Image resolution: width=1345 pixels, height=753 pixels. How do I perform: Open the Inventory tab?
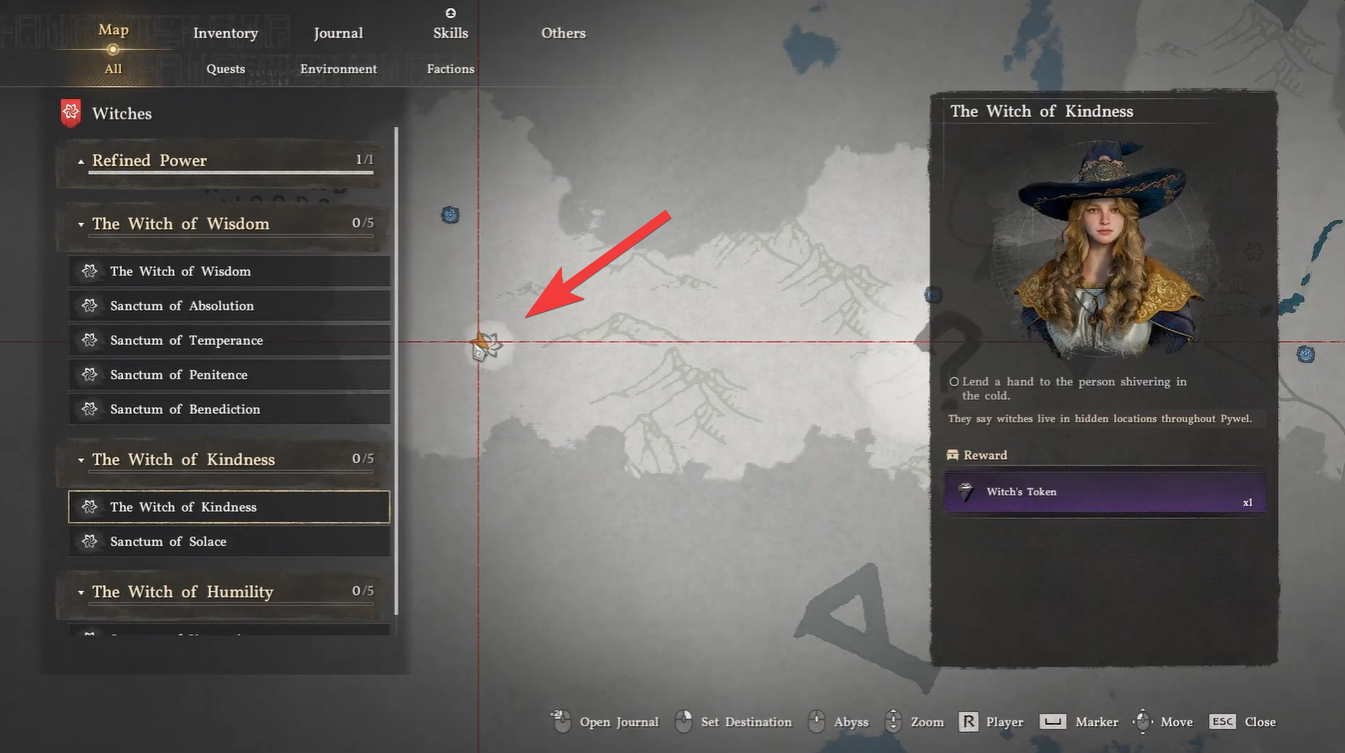click(x=225, y=33)
